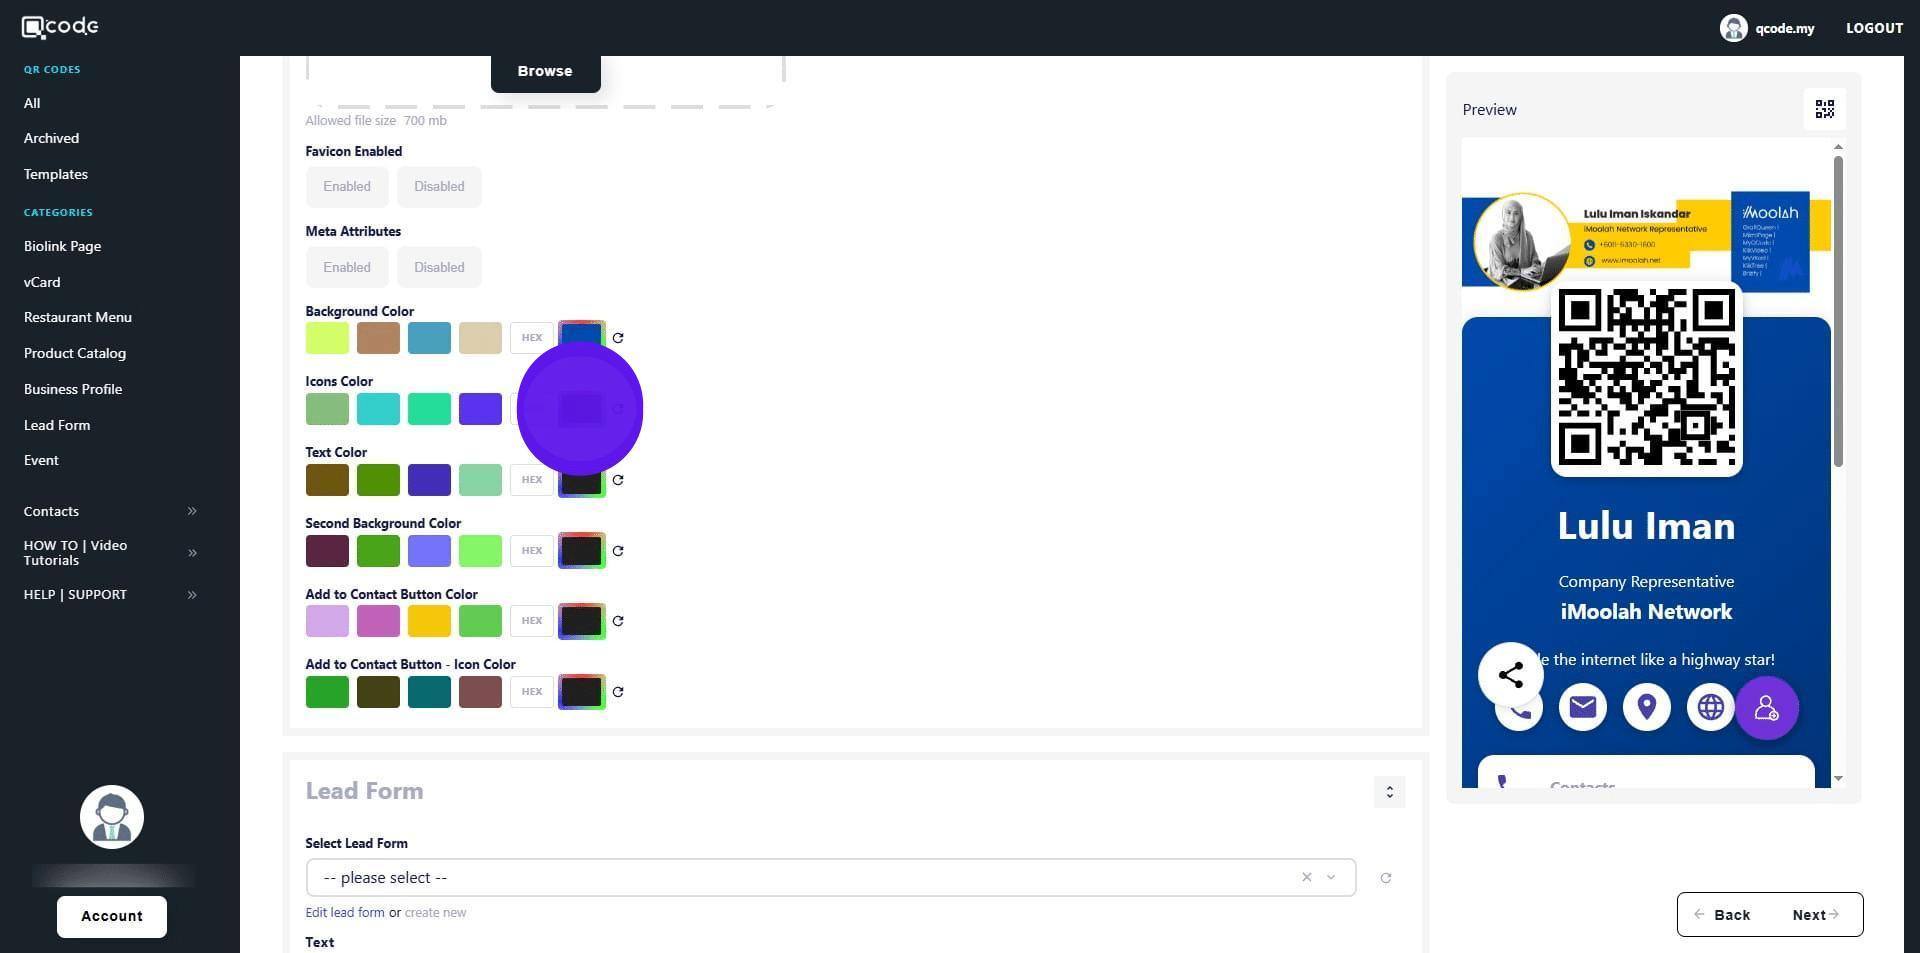Proceed with the Next button
The image size is (1920, 953).
tap(1815, 915)
